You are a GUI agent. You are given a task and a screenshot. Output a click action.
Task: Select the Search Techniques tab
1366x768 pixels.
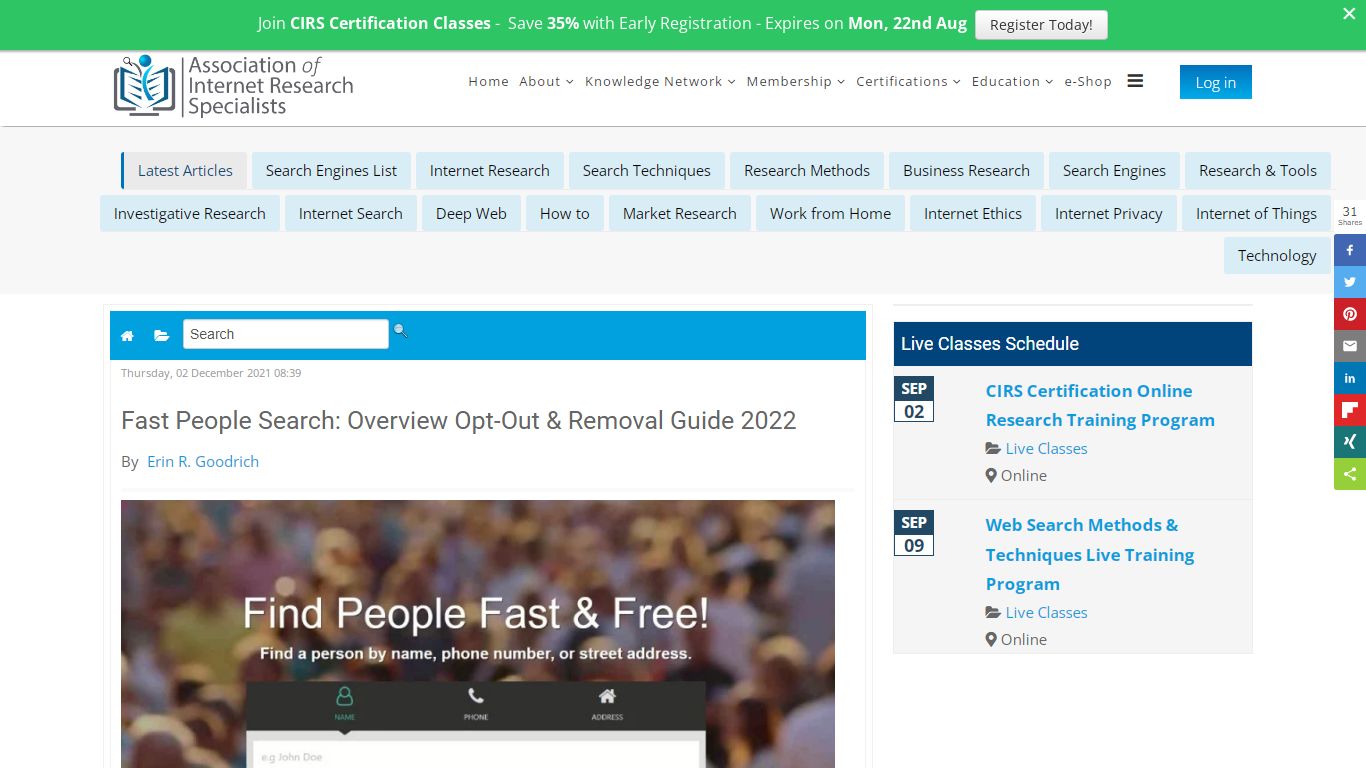pos(647,171)
